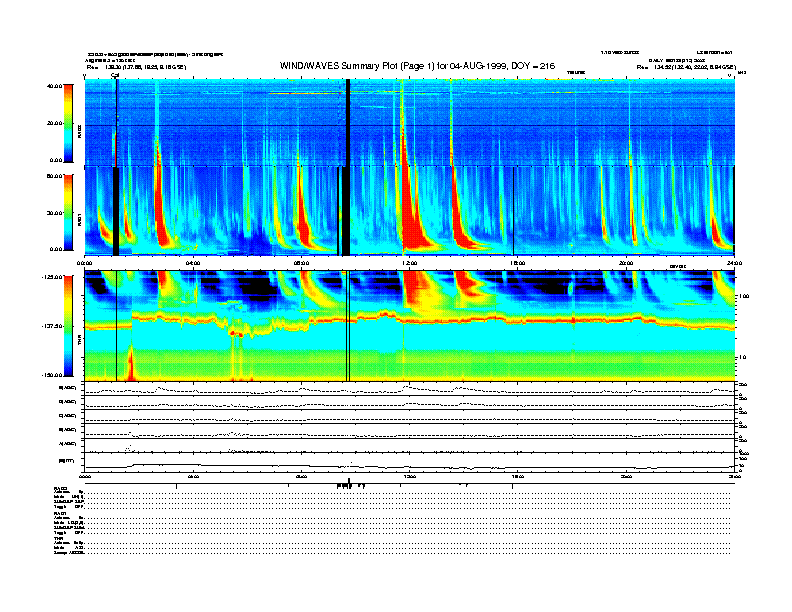Click the 30.00 color scale label

point(55,213)
